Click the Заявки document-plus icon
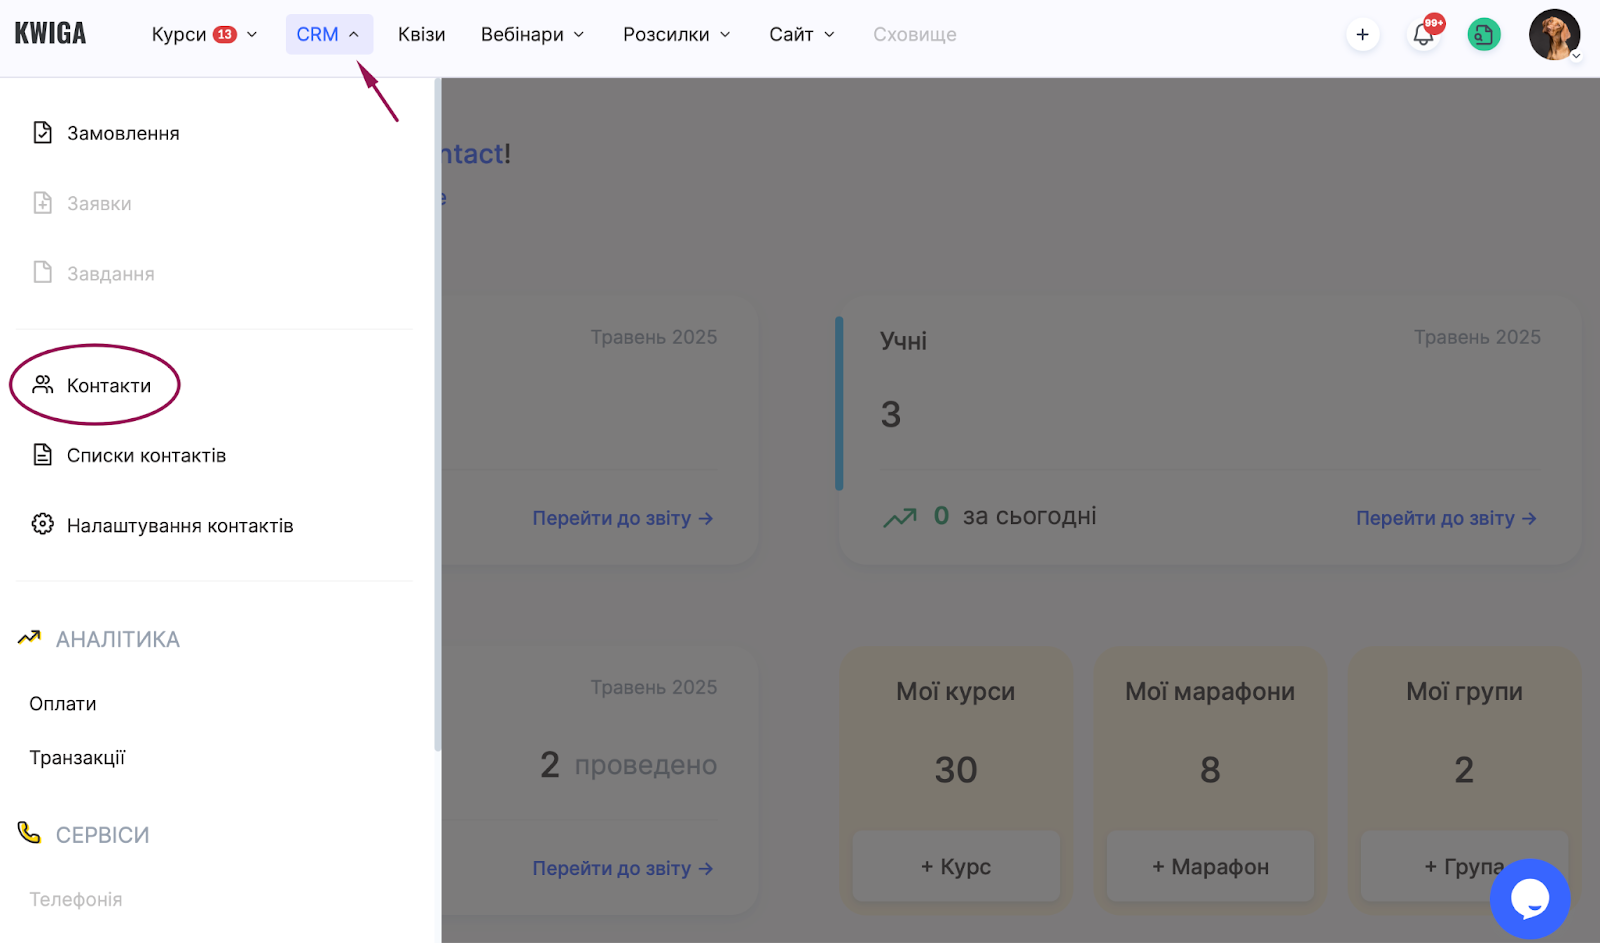This screenshot has height=943, width=1600. point(42,203)
